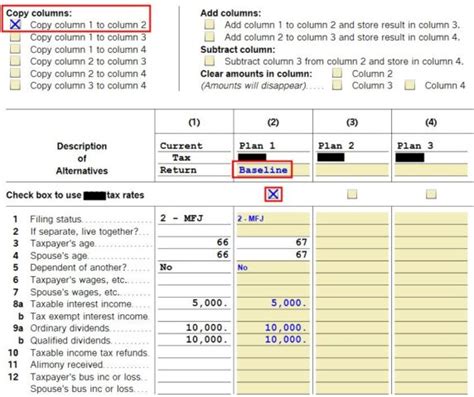This screenshot has width=474, height=397.
Task: Click Plan 1 qualified dividends 10,000 field
Action: 273,340
